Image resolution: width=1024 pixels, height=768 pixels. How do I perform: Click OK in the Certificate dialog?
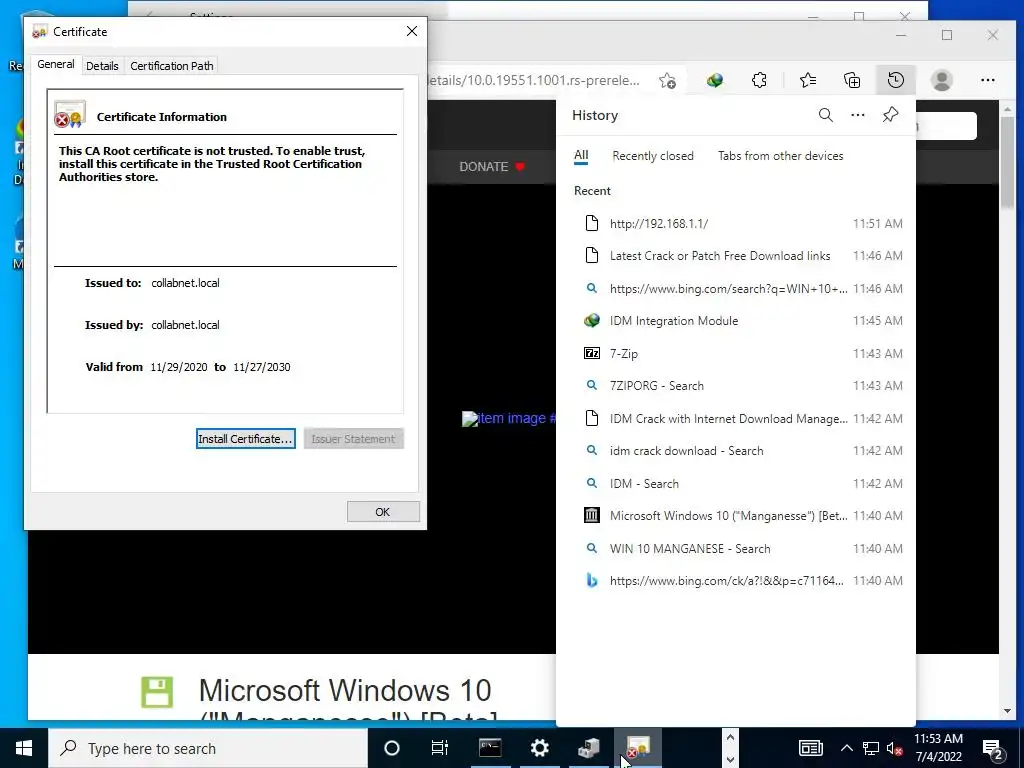pyautogui.click(x=383, y=512)
